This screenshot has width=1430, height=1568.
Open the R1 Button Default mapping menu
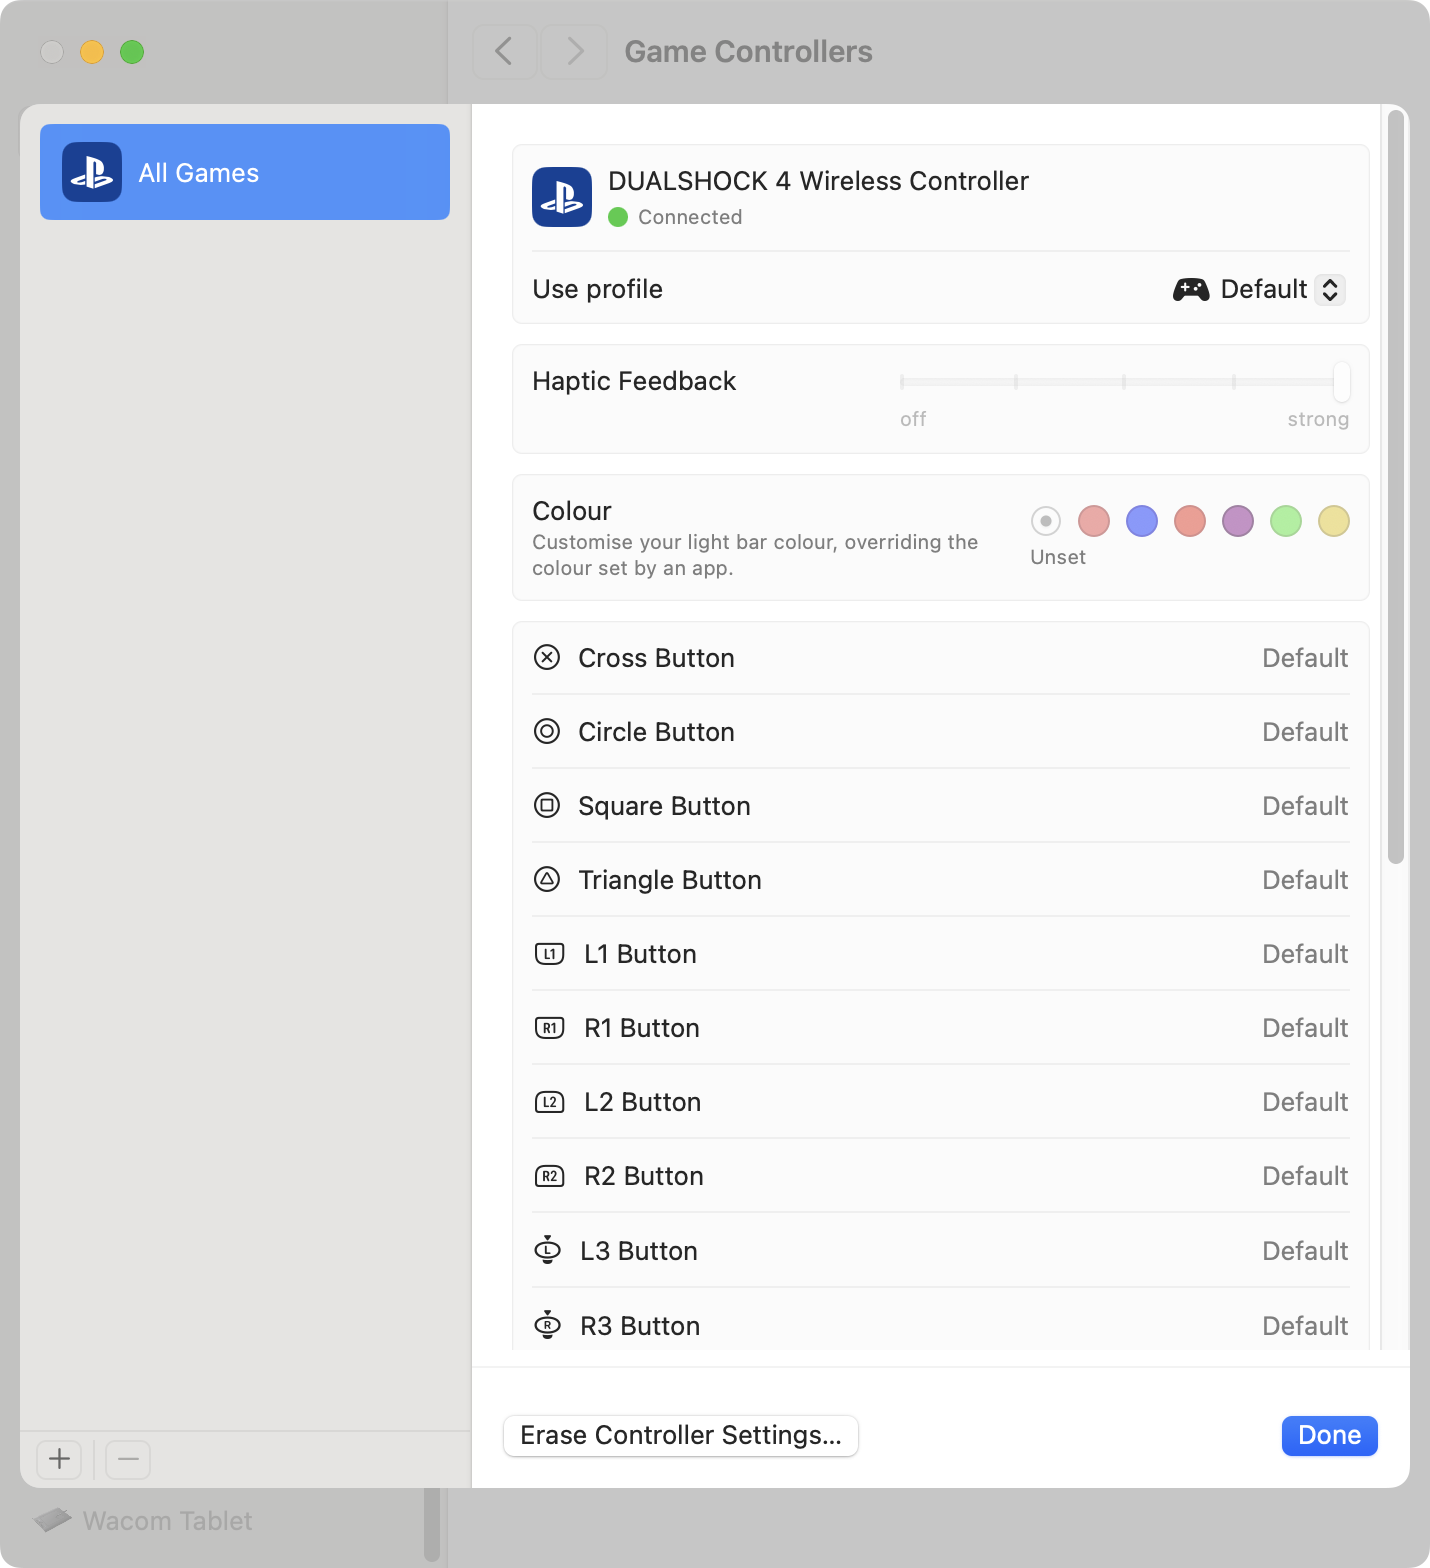click(1305, 1028)
